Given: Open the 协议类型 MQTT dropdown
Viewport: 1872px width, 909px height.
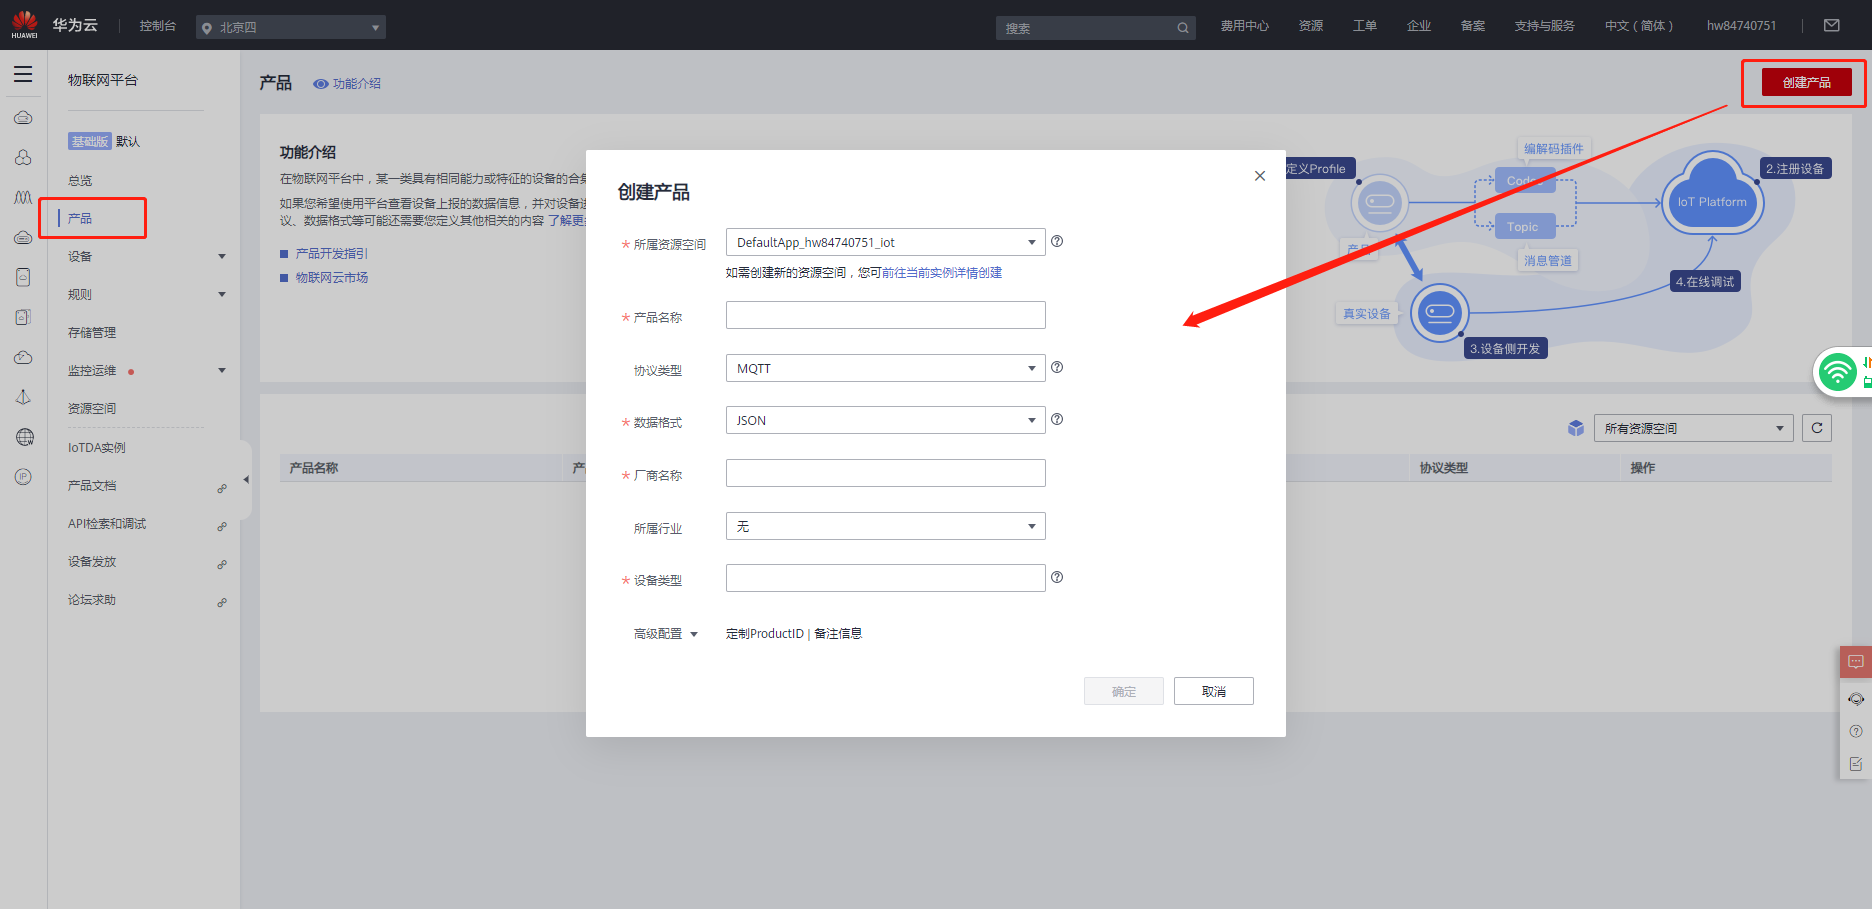Looking at the screenshot, I should pyautogui.click(x=885, y=368).
